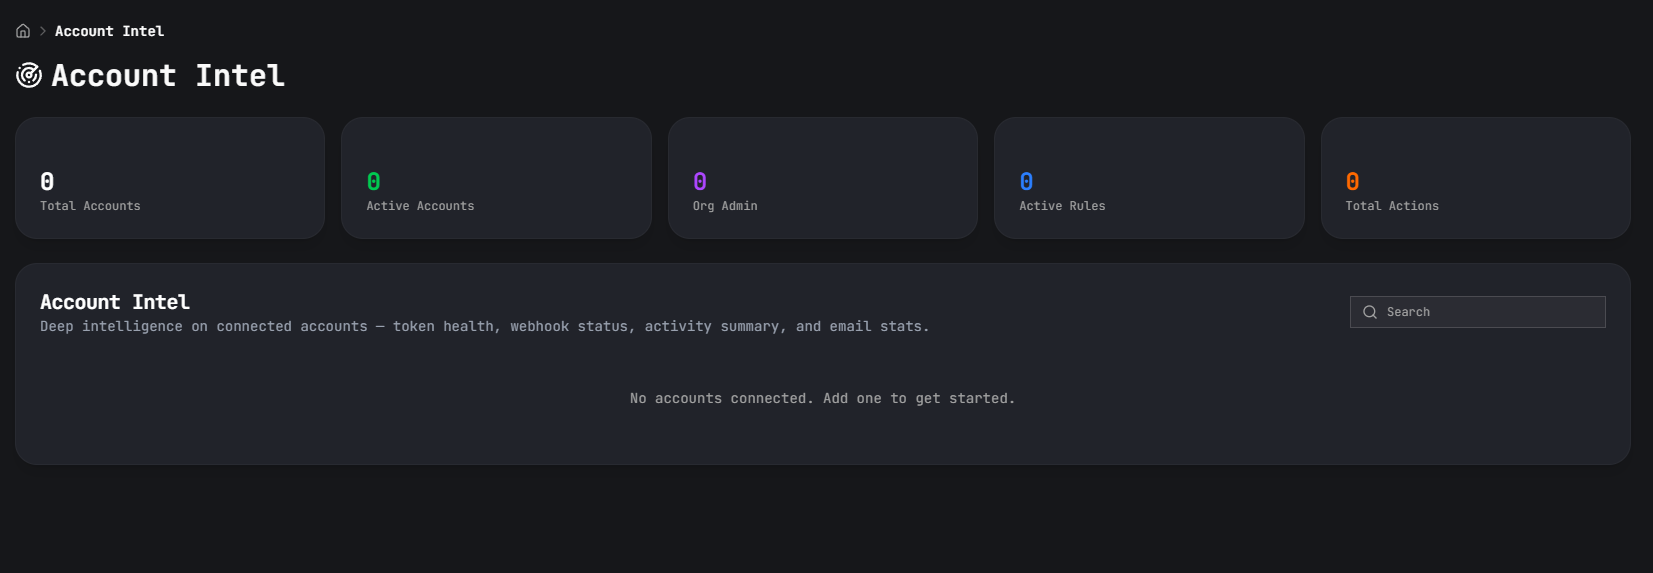Click the Account Intel breadcrumb label
The image size is (1653, 573).
click(109, 31)
